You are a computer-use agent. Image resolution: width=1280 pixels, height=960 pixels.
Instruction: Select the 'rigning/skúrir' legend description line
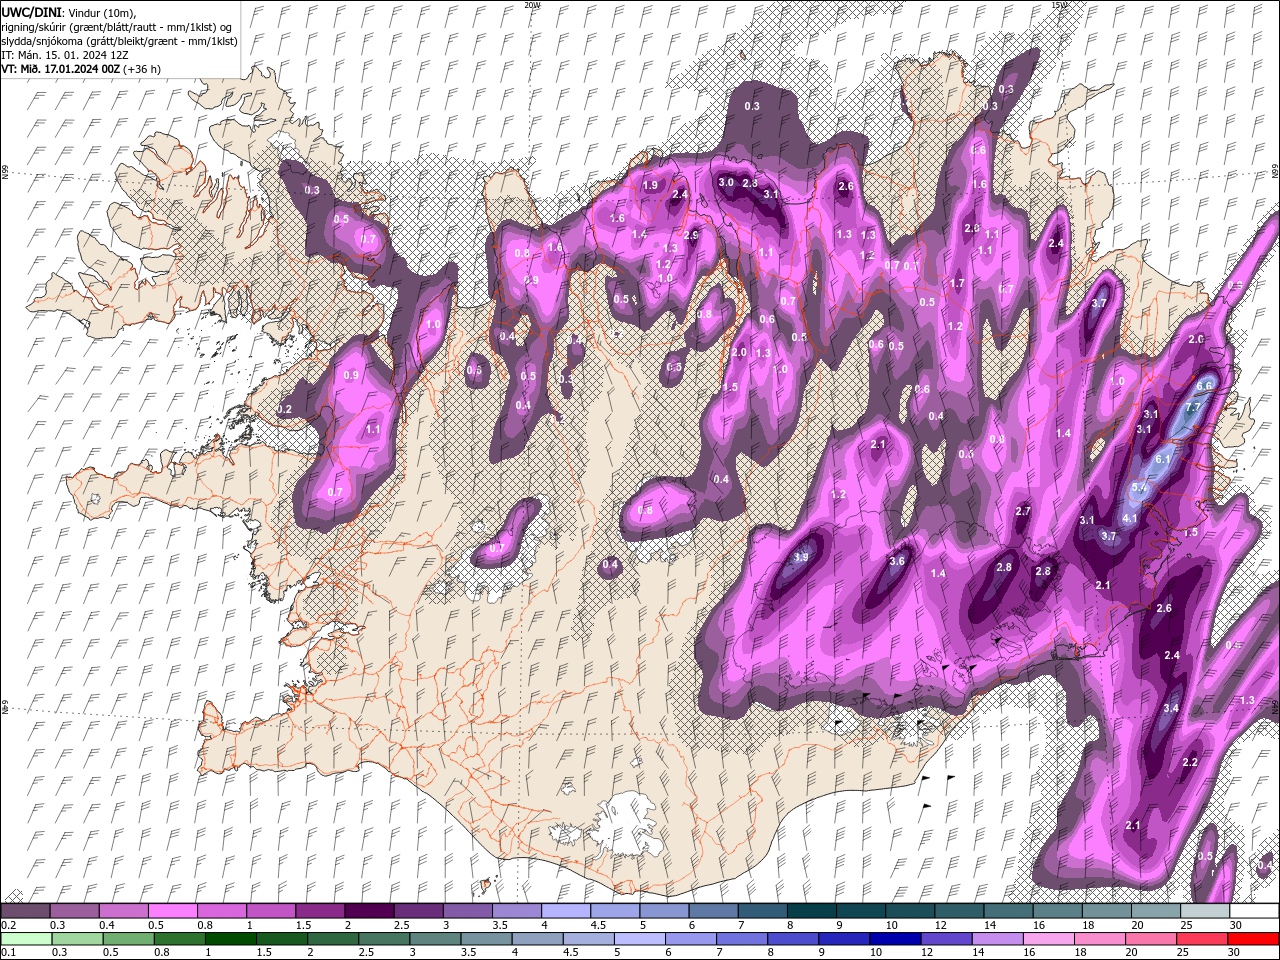pos(118,27)
